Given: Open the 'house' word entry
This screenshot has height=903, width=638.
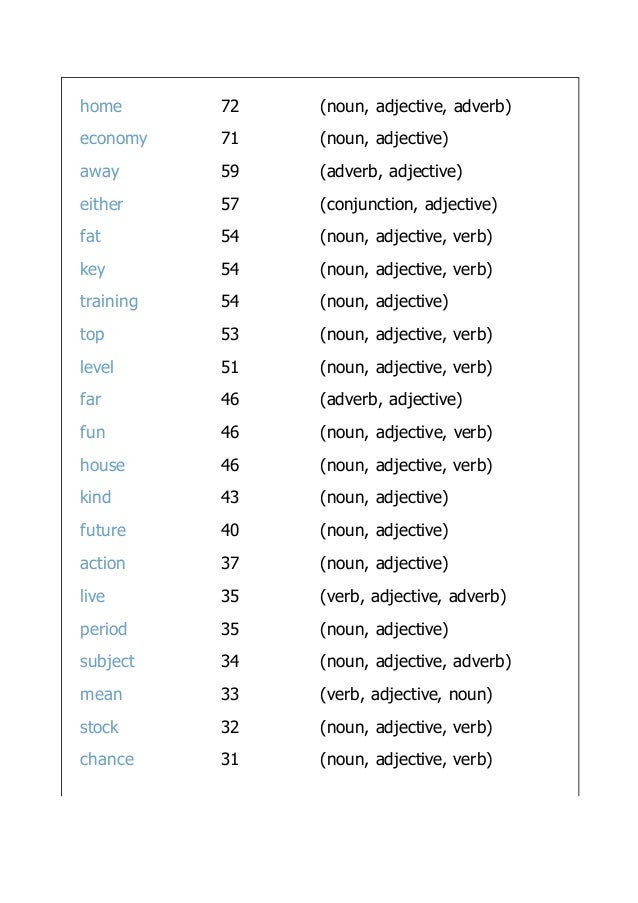Looking at the screenshot, I should coord(102,465).
